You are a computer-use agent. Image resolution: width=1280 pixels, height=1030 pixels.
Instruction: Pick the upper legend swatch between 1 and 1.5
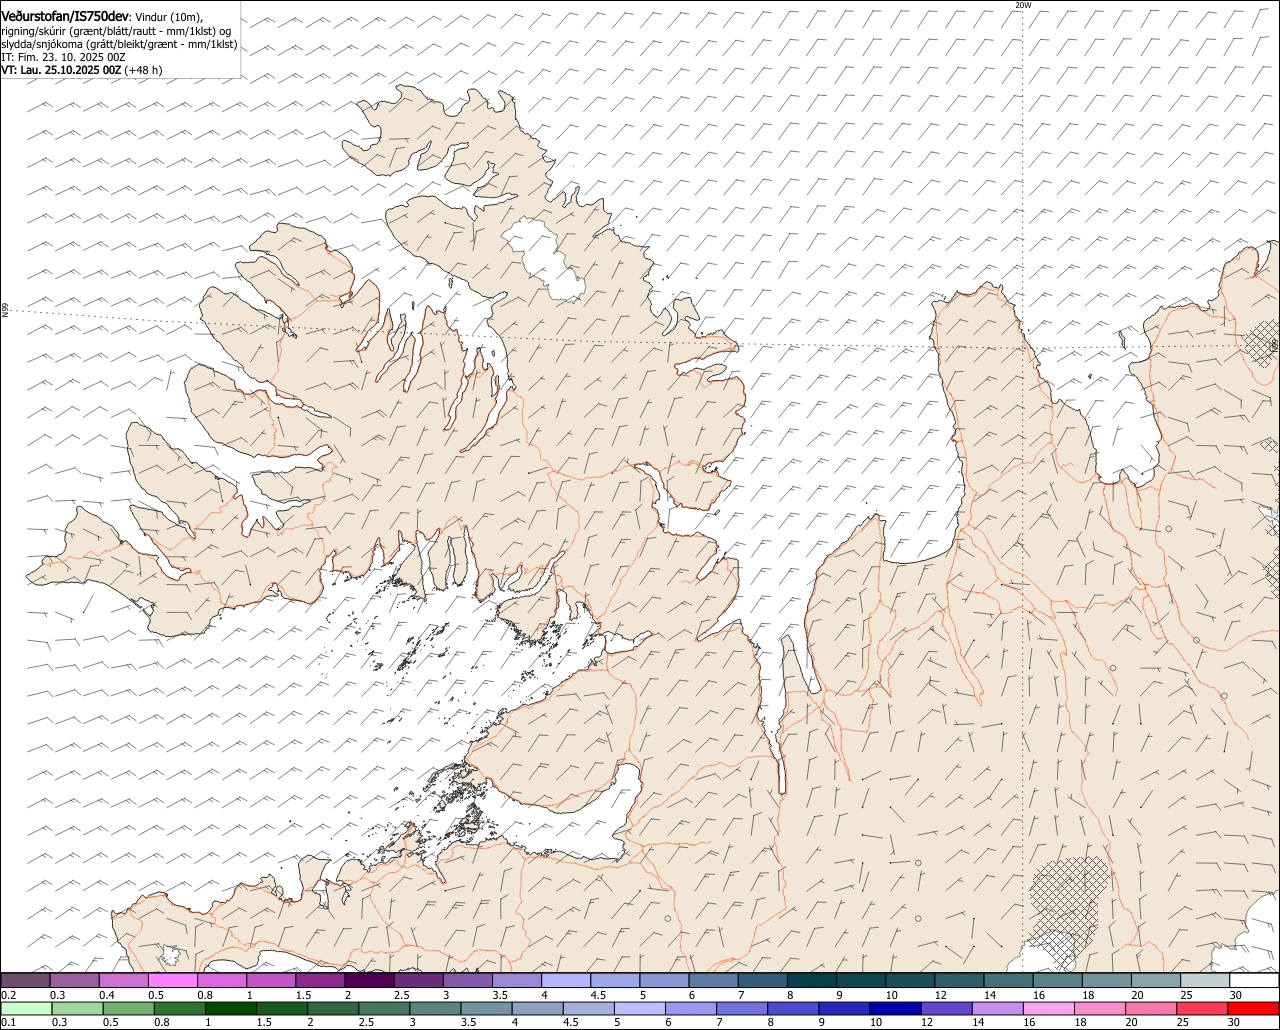(x=272, y=980)
